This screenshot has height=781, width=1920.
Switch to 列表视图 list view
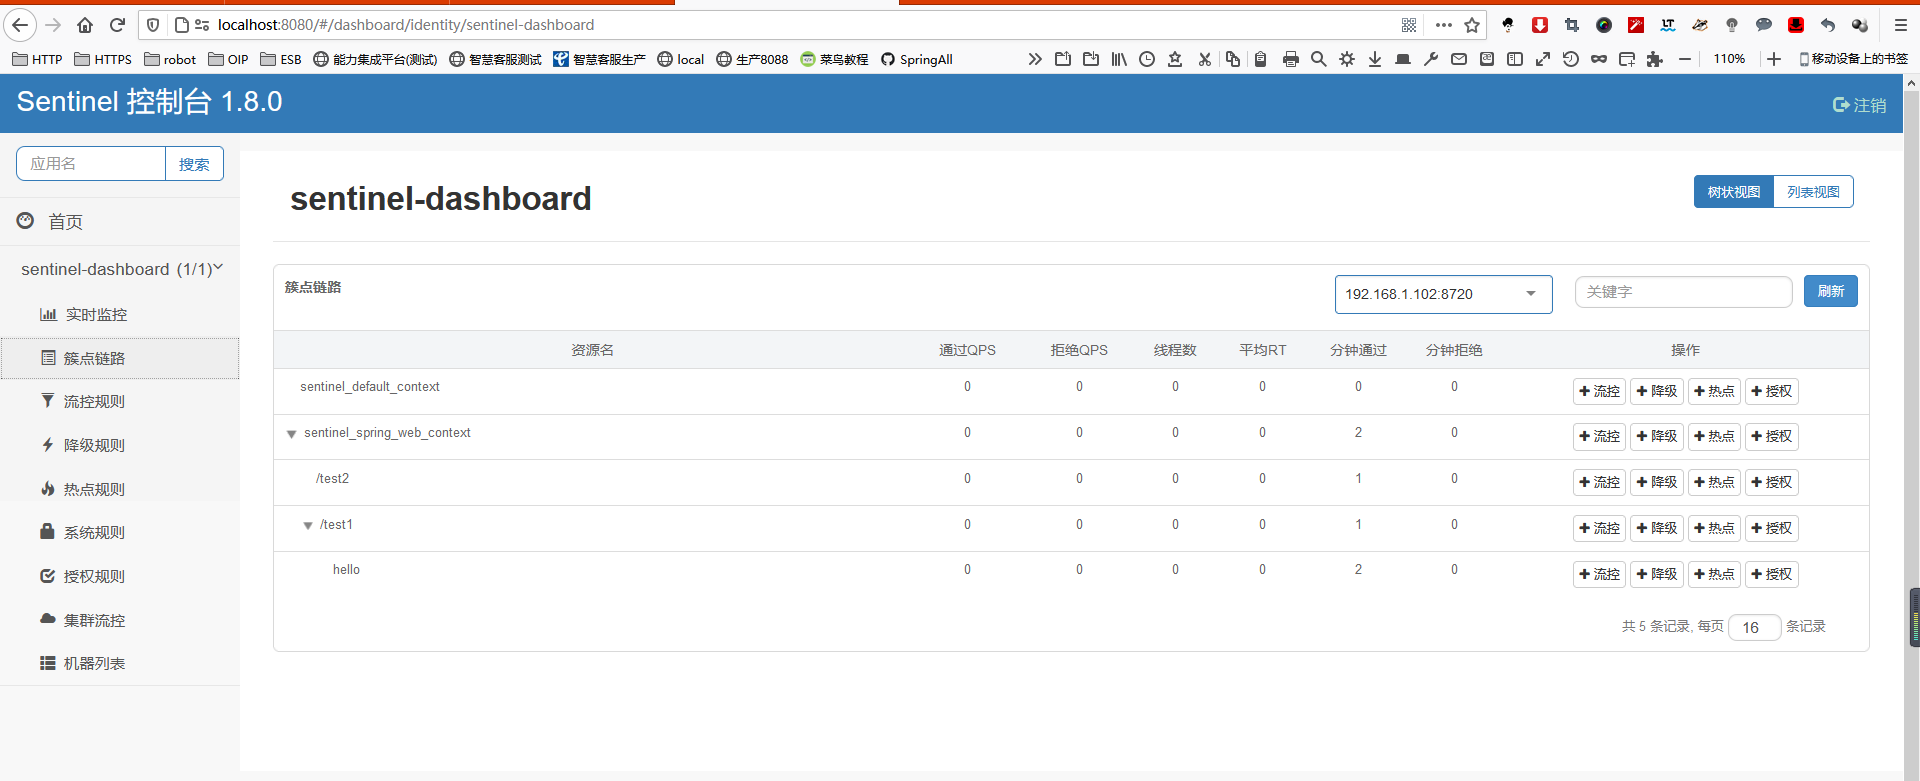(1813, 192)
